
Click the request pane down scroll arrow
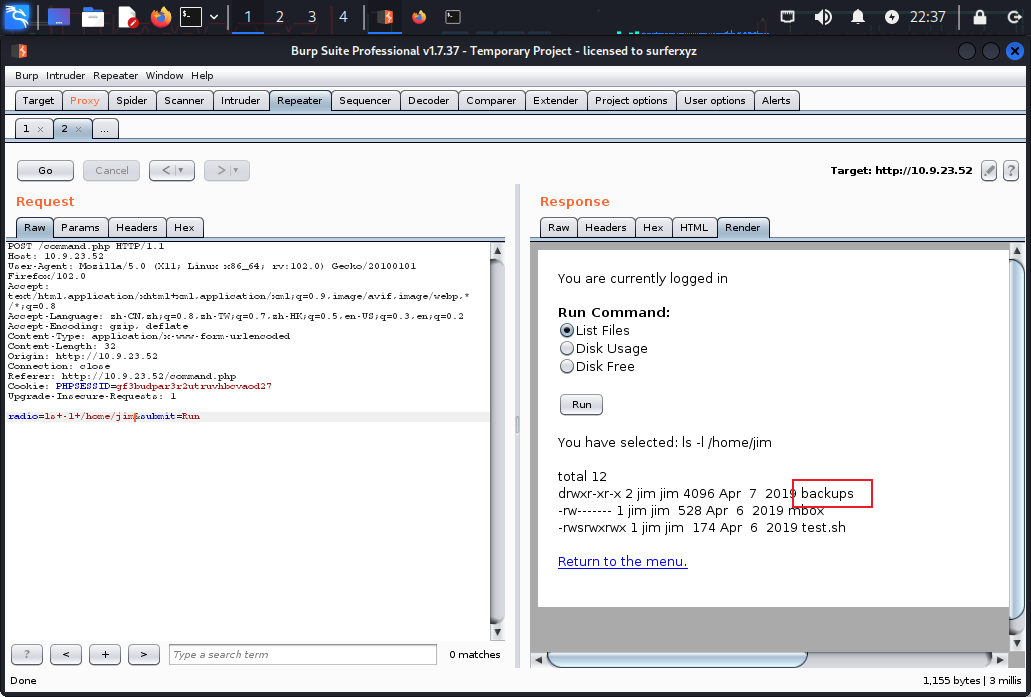click(498, 632)
